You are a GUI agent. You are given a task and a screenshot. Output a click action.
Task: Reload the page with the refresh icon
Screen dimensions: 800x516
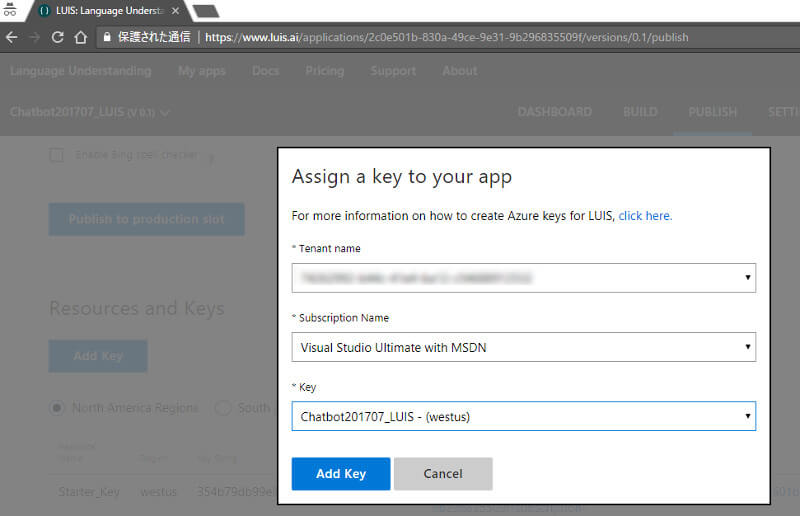(x=58, y=37)
